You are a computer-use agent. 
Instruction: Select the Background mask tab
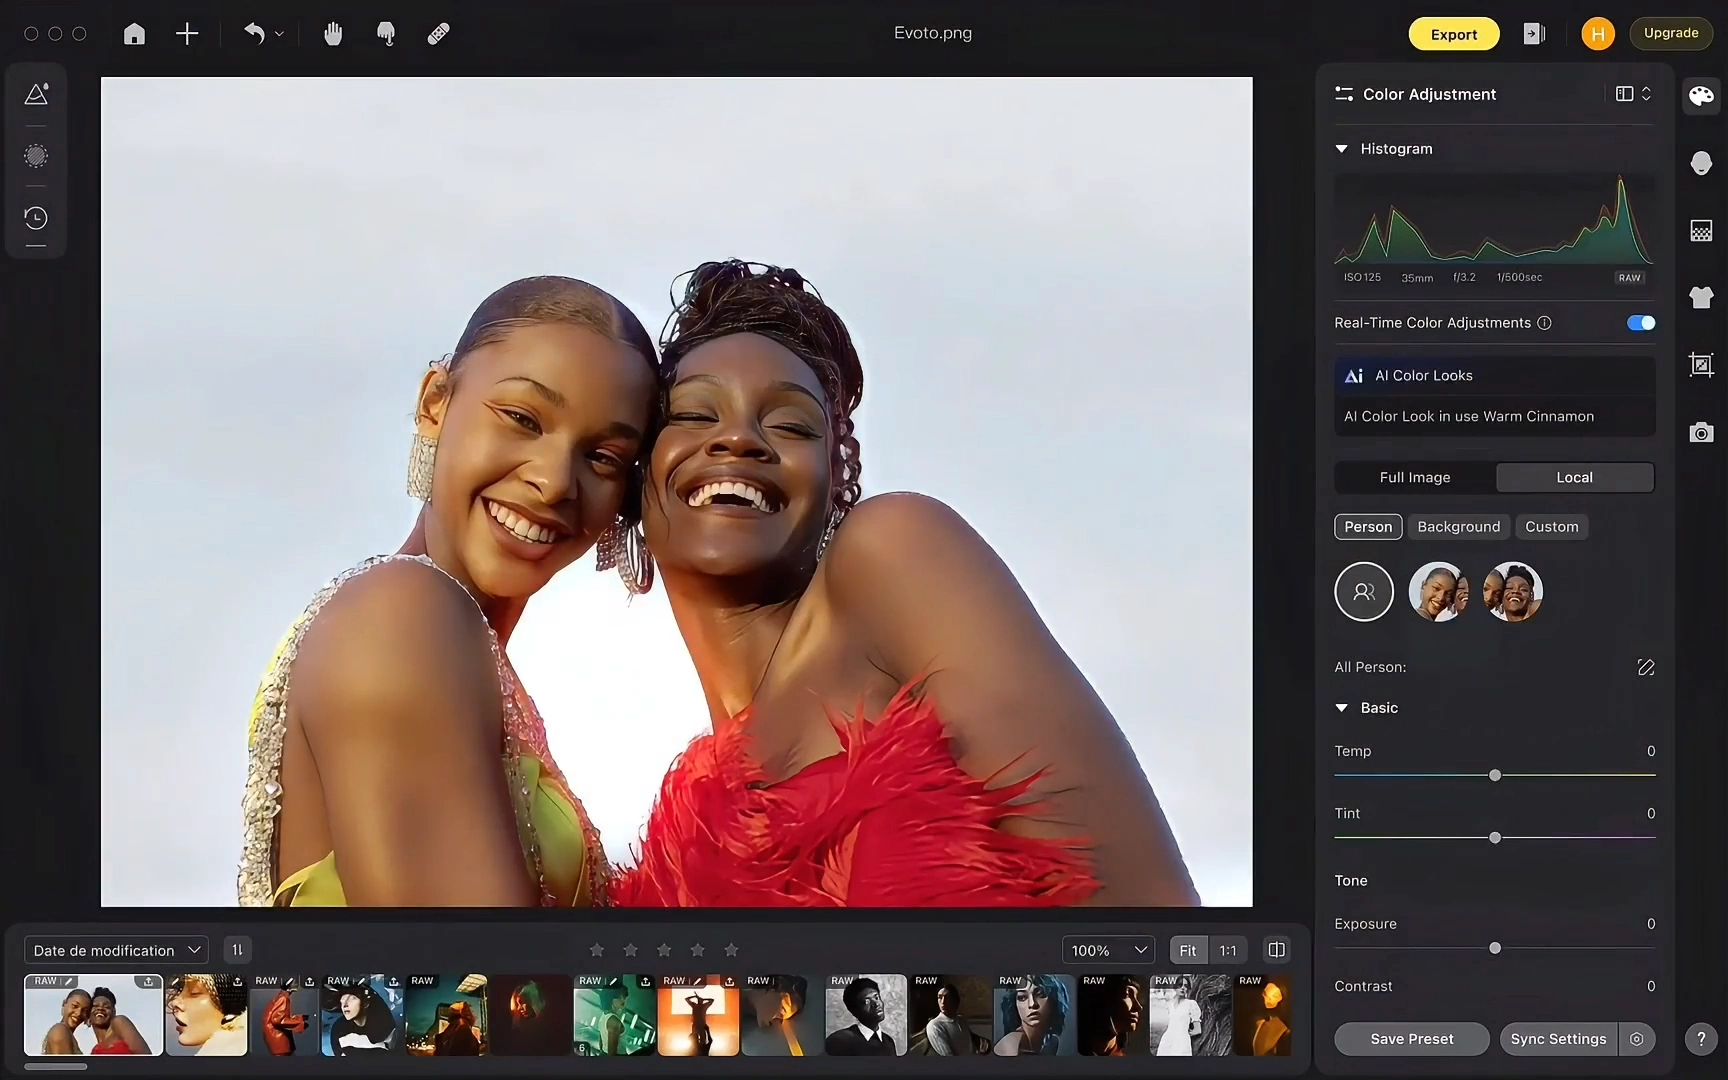1458,527
